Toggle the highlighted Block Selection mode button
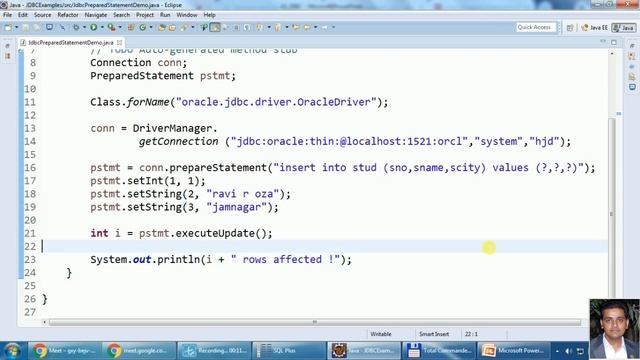This screenshot has height=360, width=640. point(215,27)
